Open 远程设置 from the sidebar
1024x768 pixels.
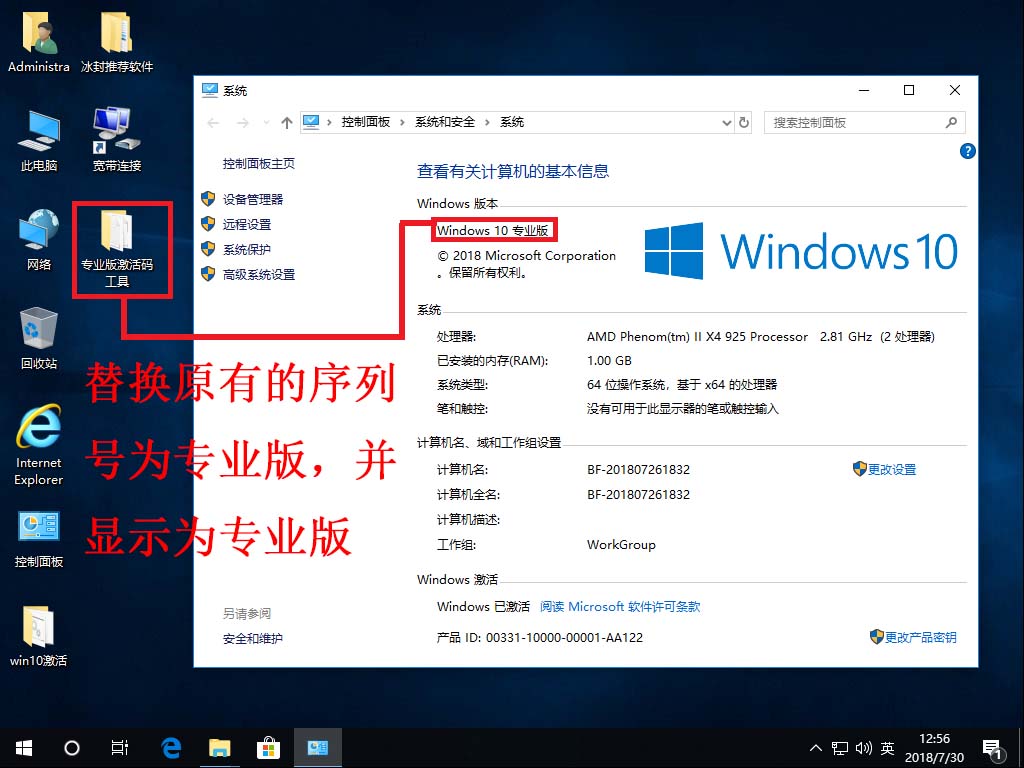tap(247, 224)
